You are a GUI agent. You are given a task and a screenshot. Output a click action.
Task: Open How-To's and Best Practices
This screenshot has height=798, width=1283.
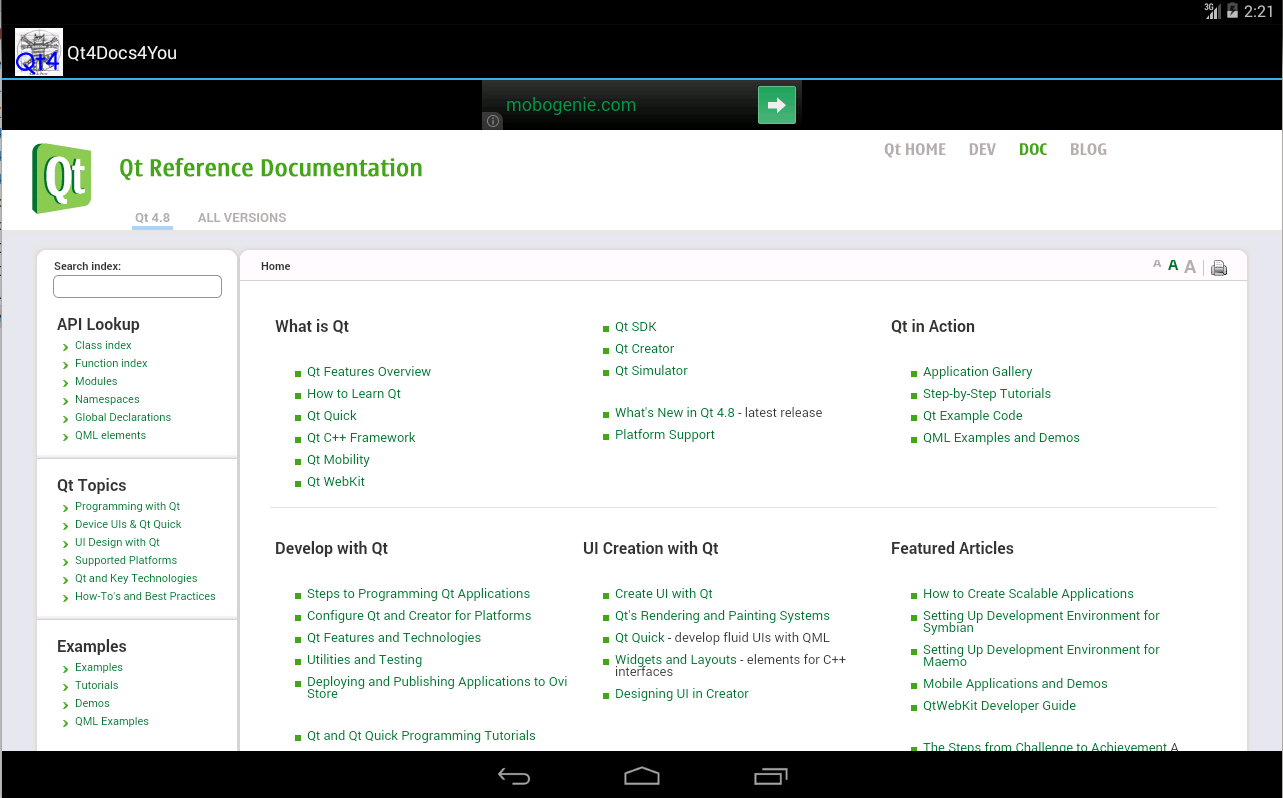(x=145, y=596)
